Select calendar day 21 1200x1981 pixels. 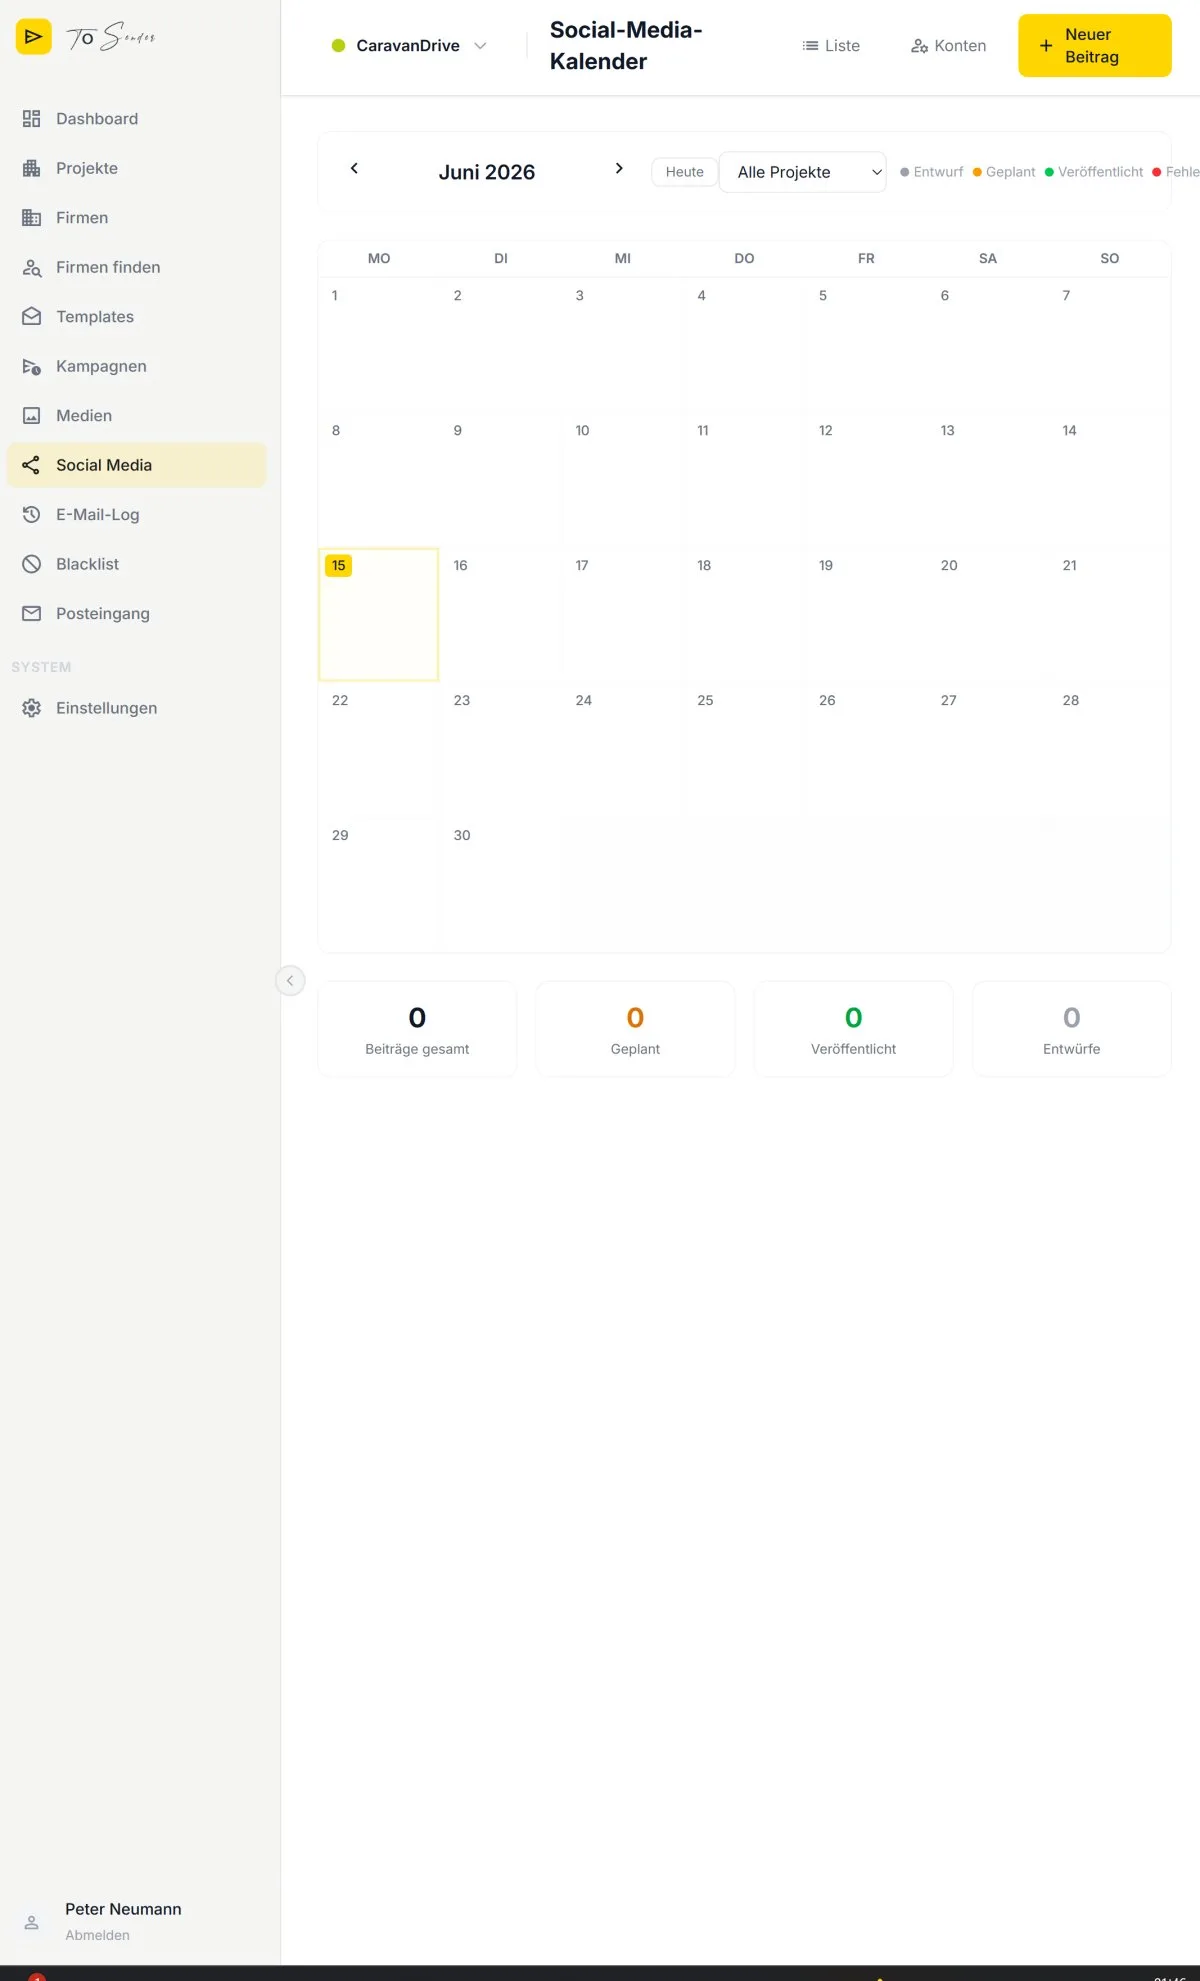(x=1109, y=614)
